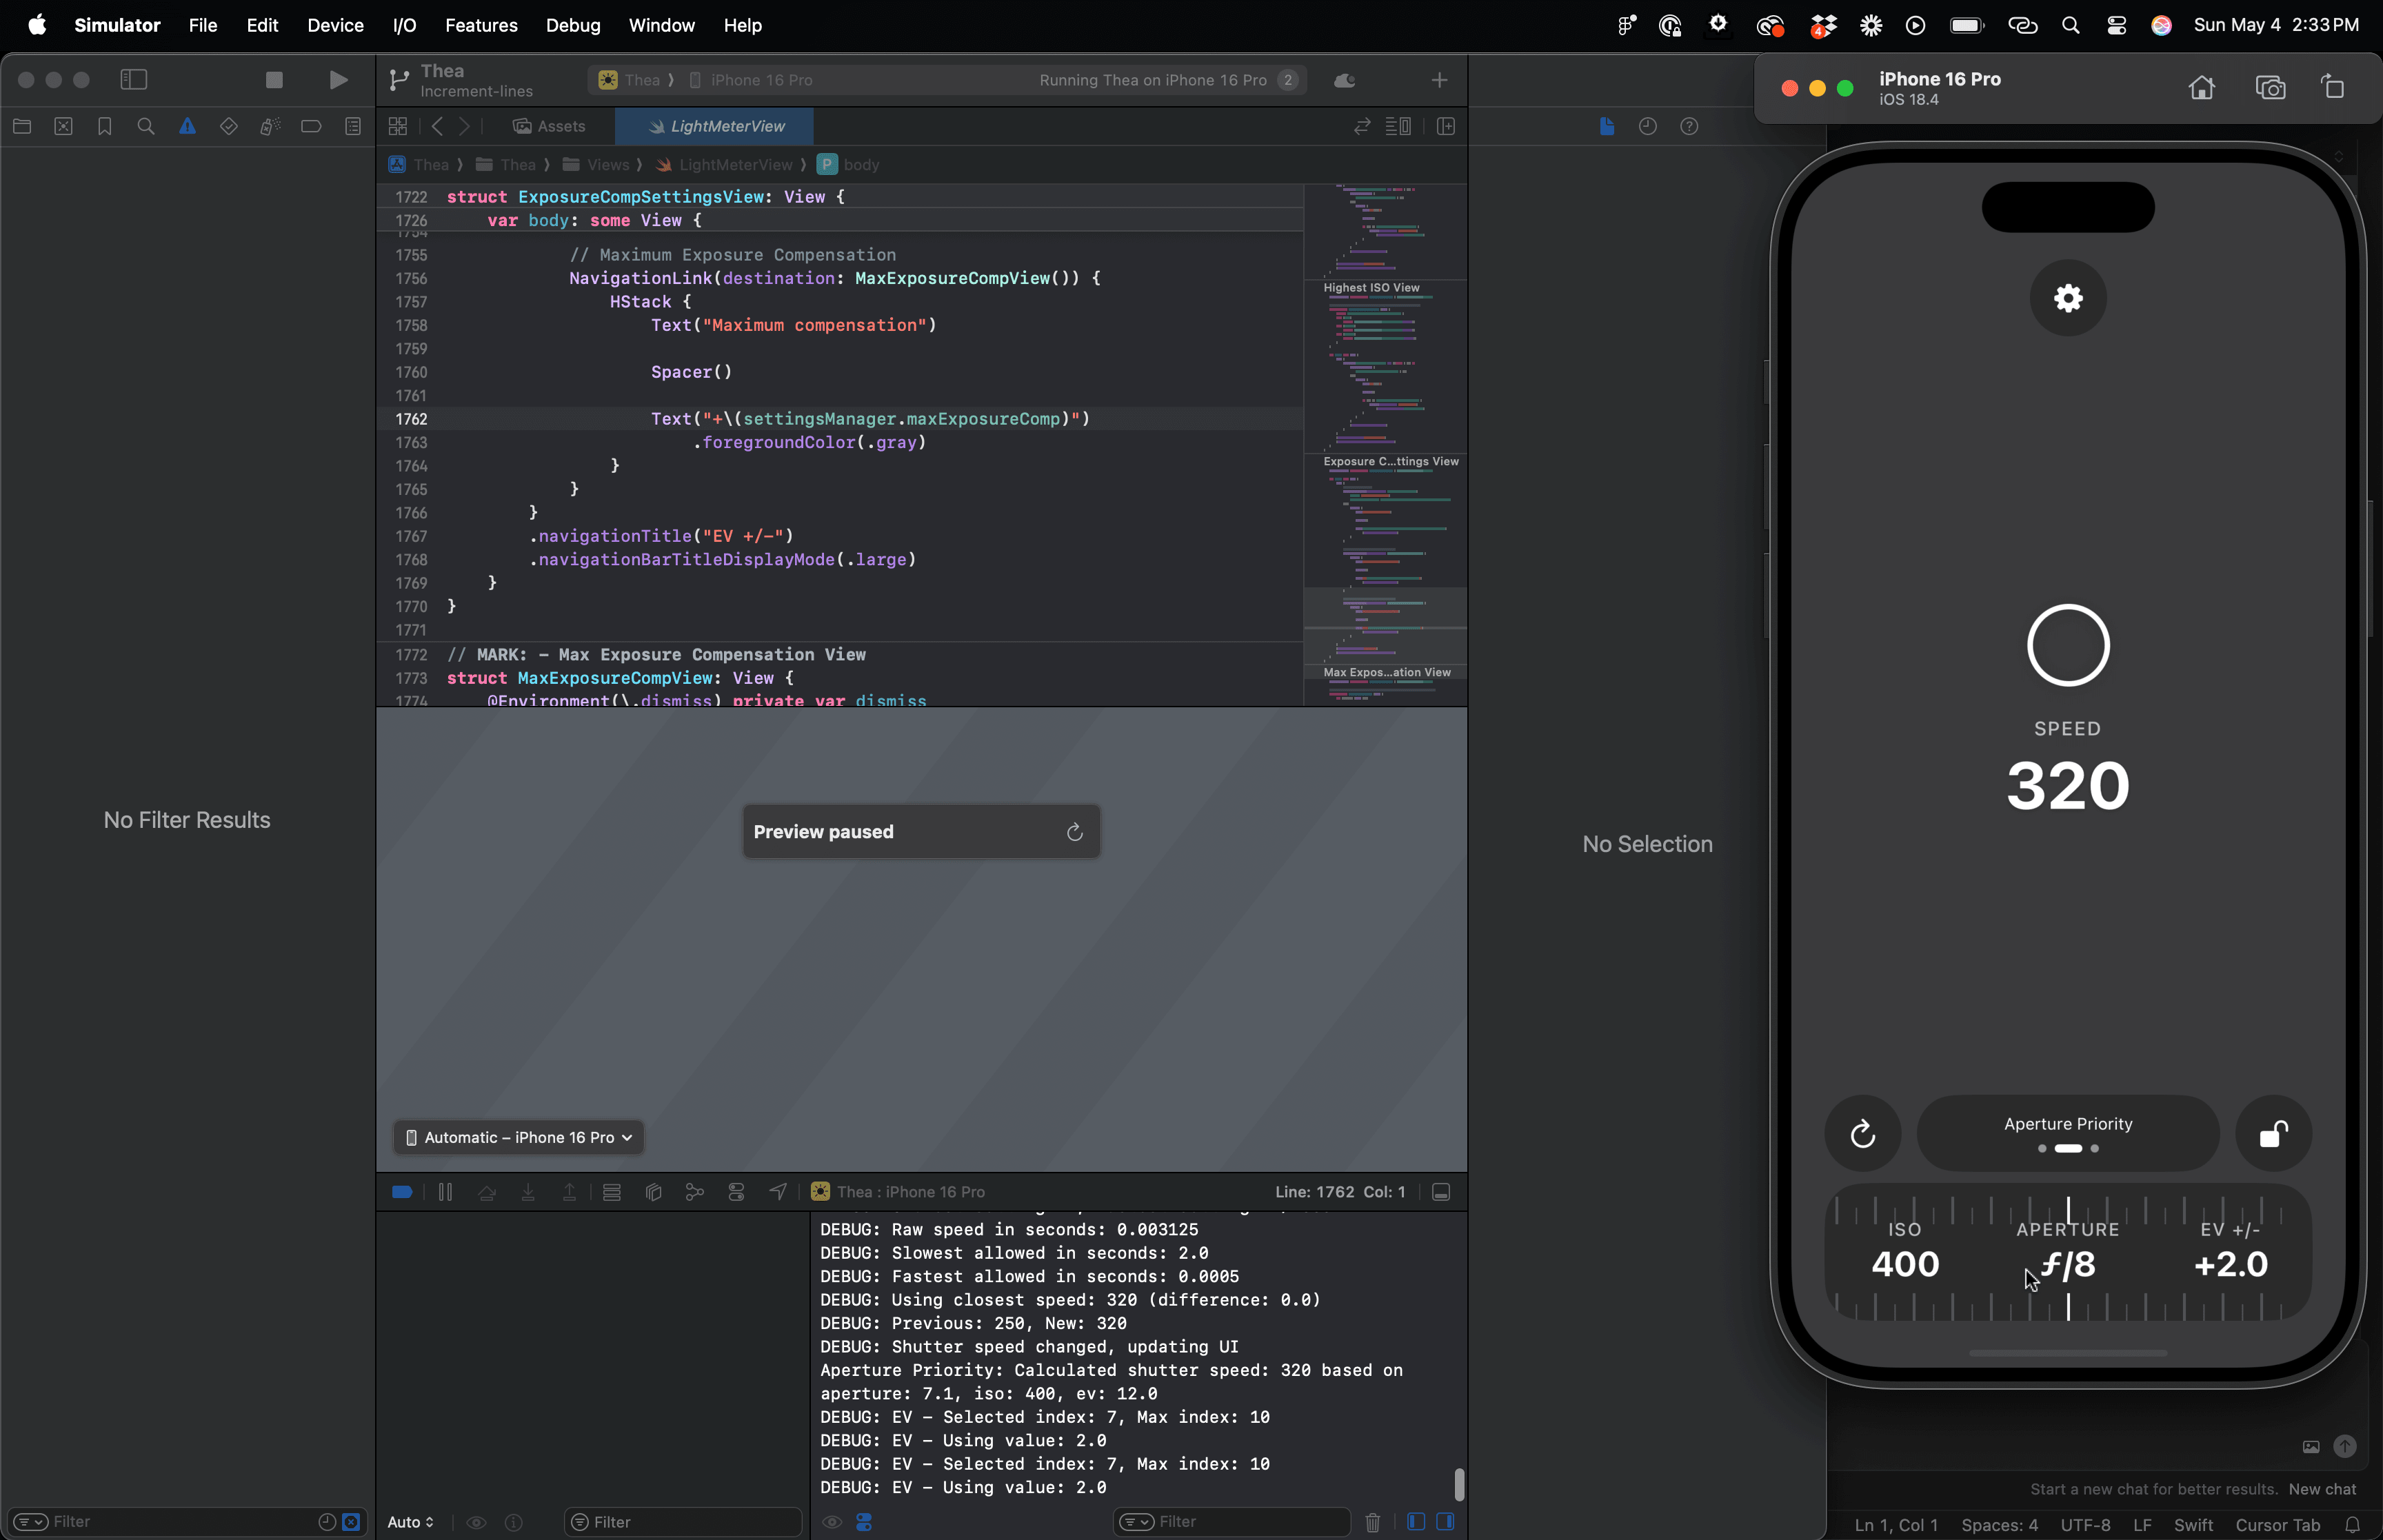
Task: Tap the Aperture Priority mode button
Action: (x=2068, y=1133)
